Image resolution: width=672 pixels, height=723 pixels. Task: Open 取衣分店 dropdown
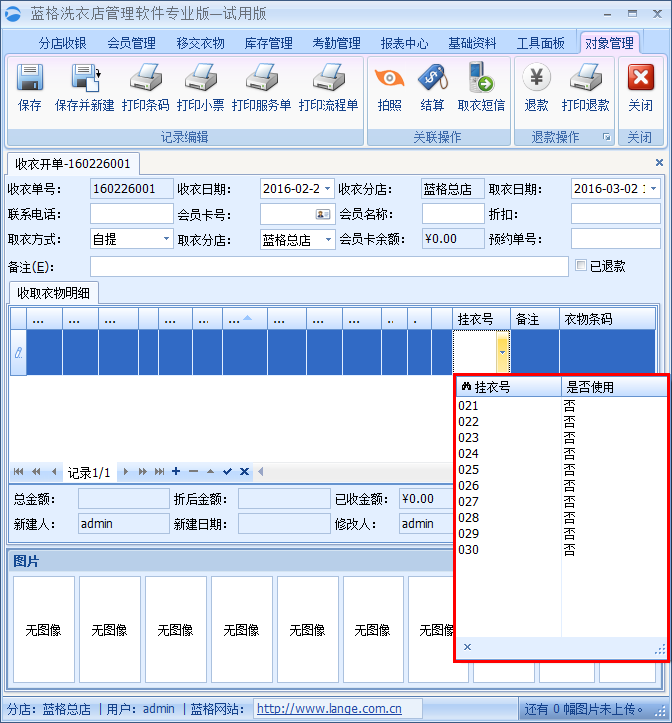click(x=328, y=239)
